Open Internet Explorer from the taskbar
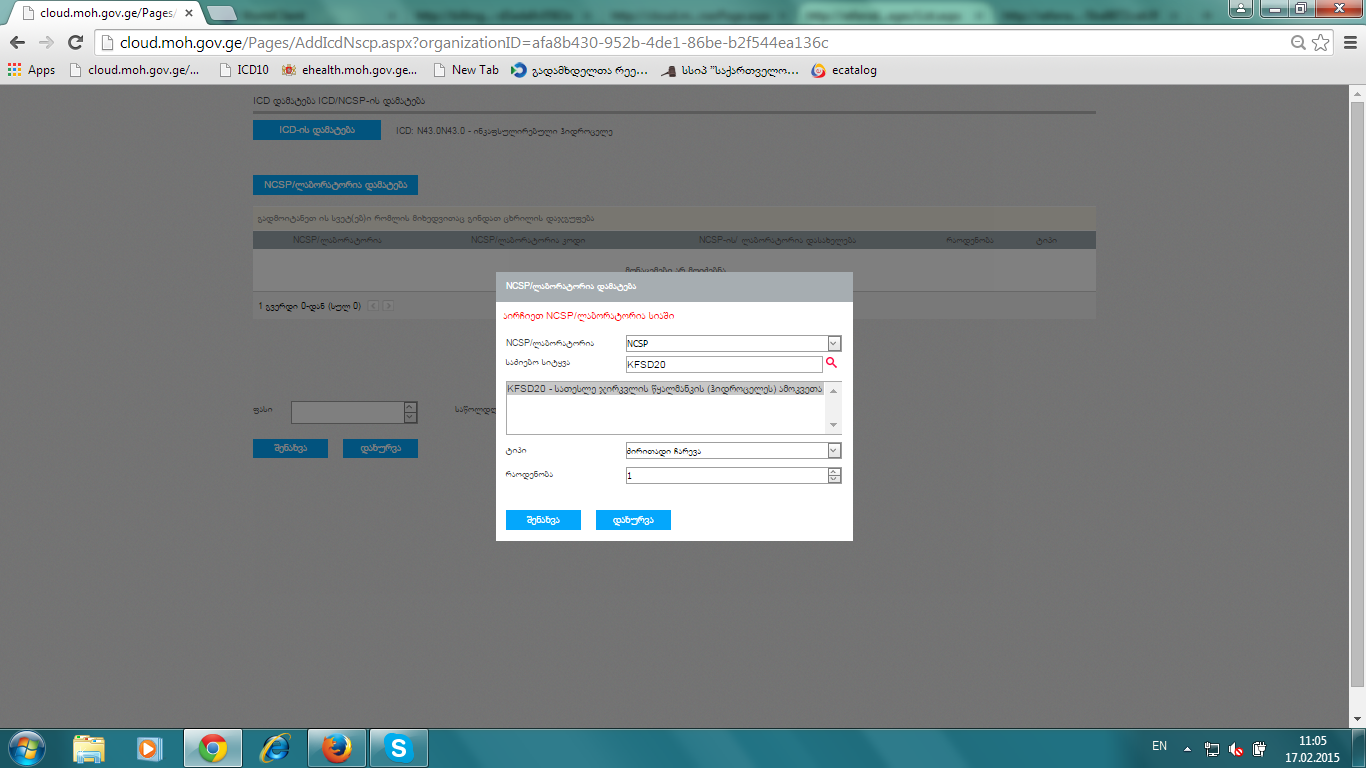This screenshot has height=768, width=1366. (275, 748)
